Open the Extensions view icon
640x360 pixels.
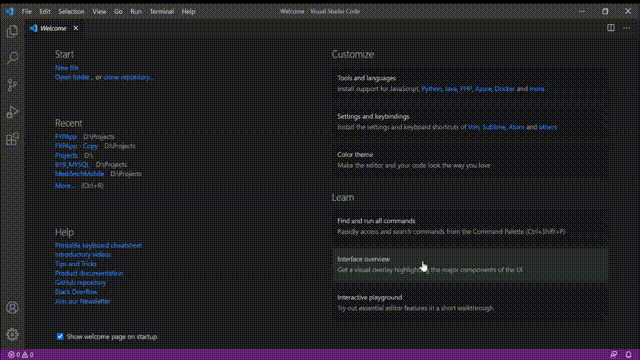12,139
